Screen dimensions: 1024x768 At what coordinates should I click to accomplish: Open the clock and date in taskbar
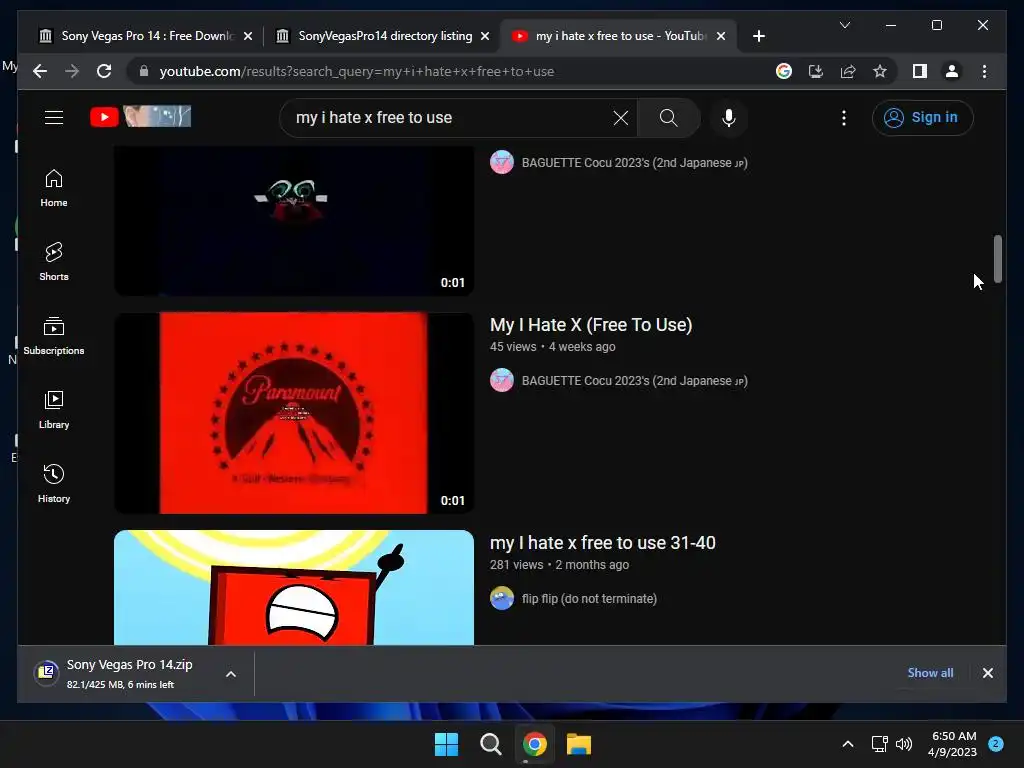tap(953, 744)
